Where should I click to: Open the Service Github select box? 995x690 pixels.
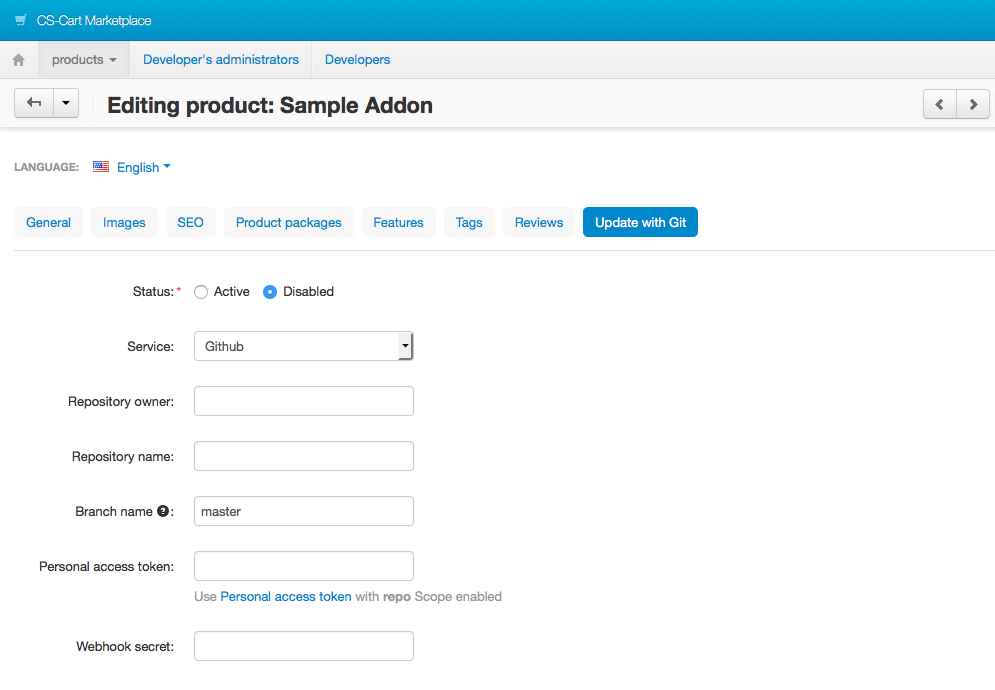(303, 346)
